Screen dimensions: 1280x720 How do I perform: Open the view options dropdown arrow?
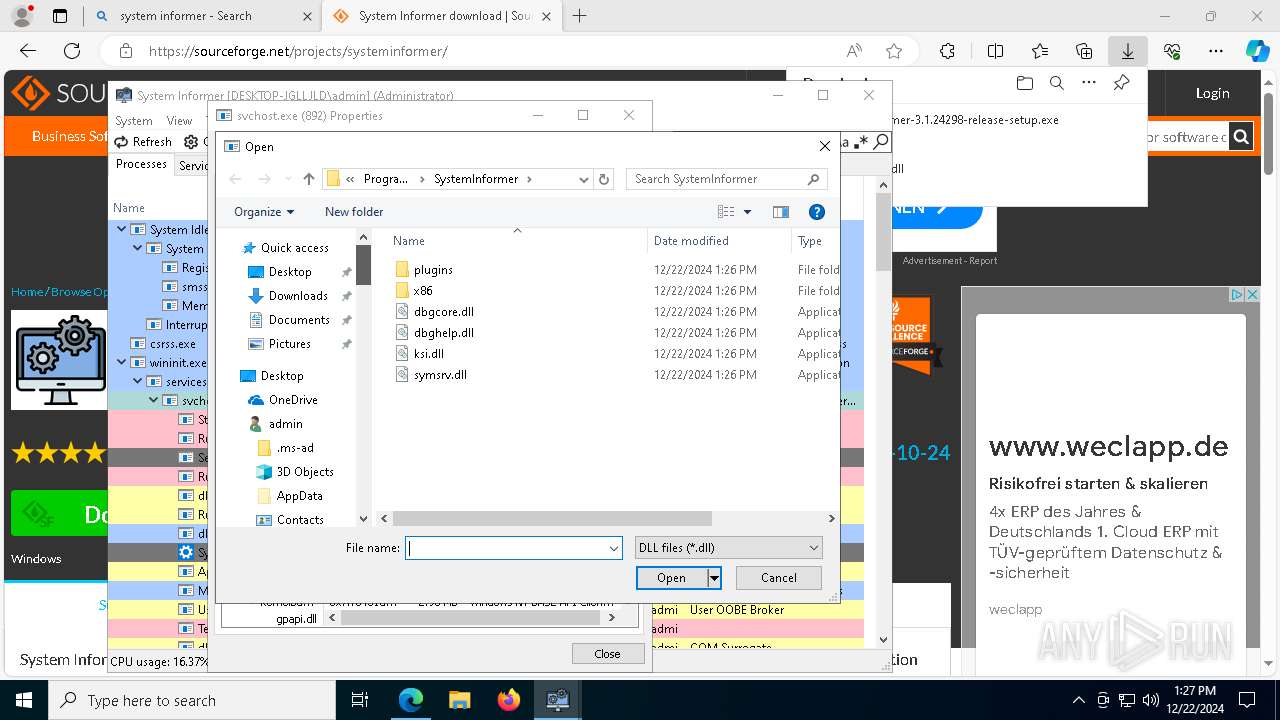click(x=747, y=212)
